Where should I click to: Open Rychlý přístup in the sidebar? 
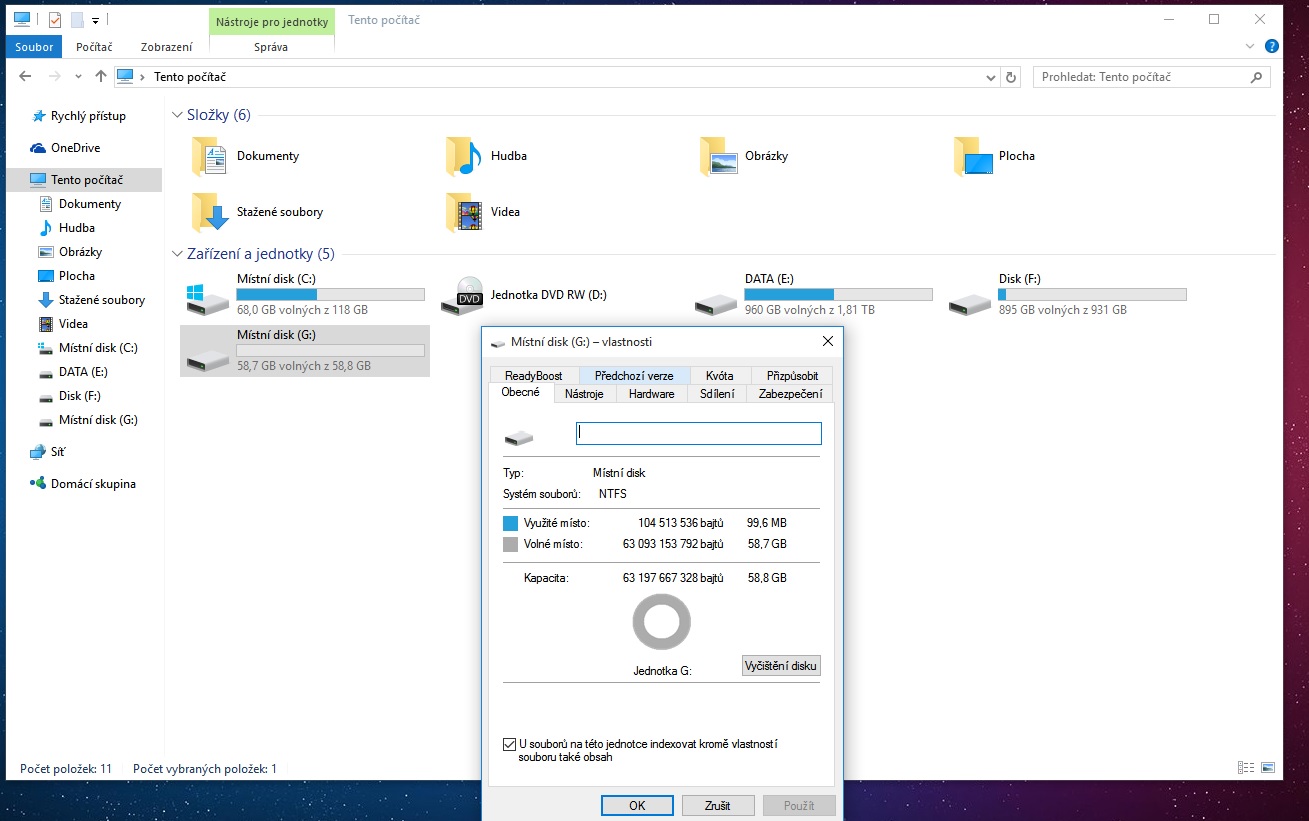click(88, 116)
